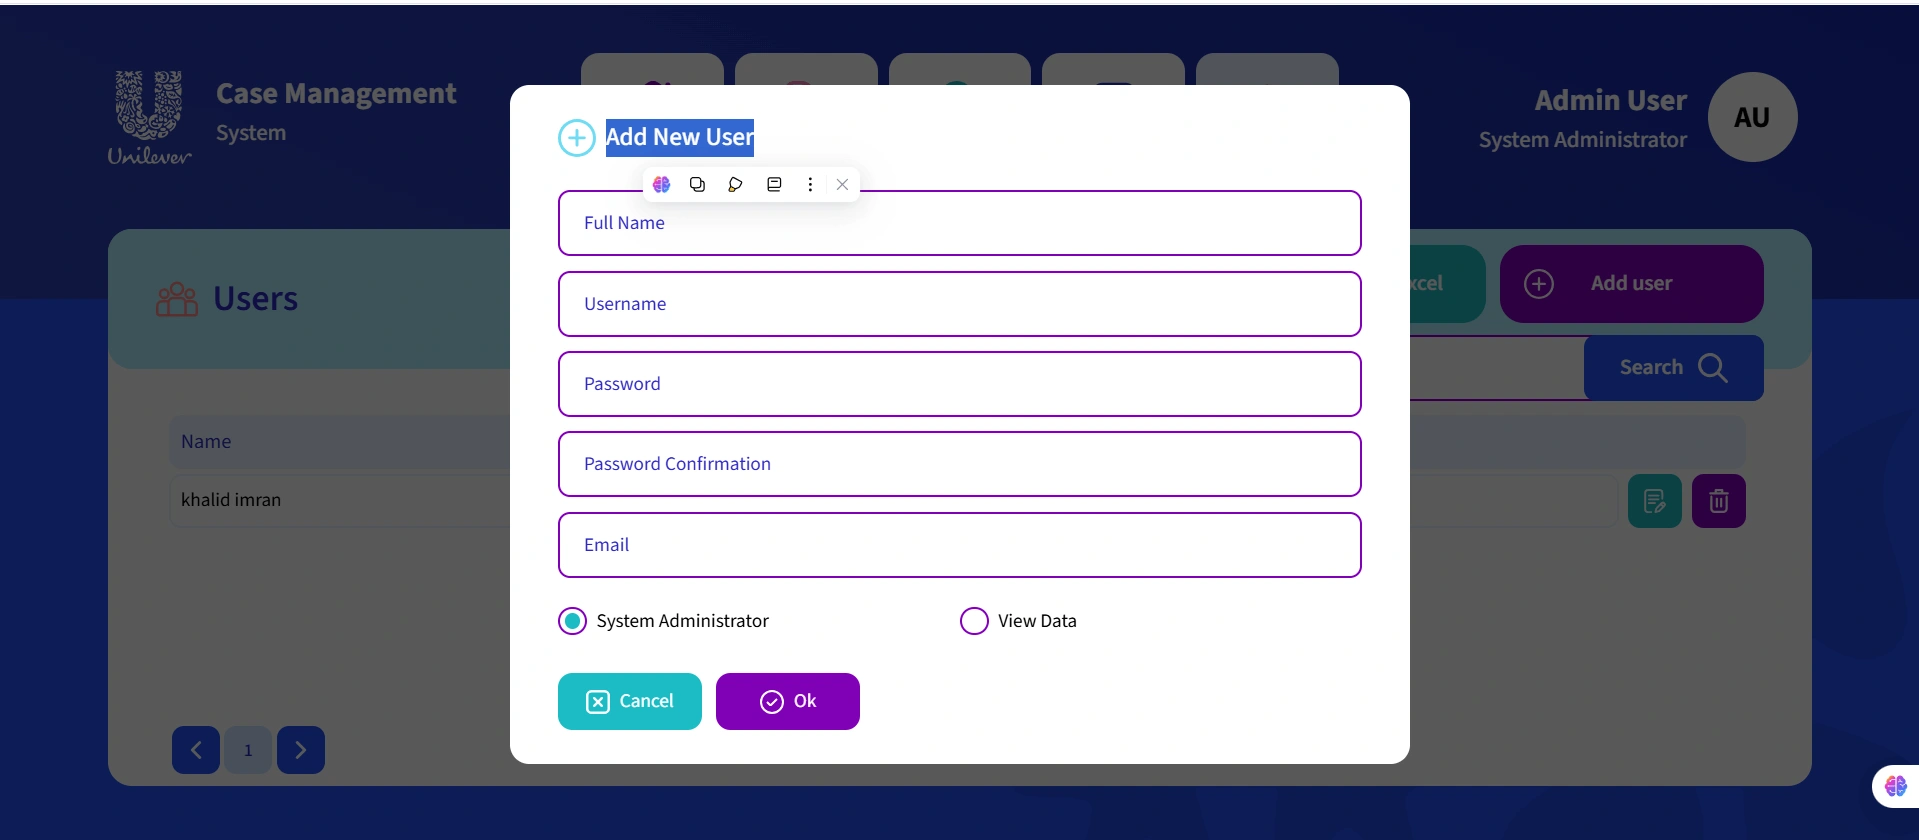Screen dimensions: 1919x840
Task: Click the AU avatar circle
Action: click(x=1751, y=117)
